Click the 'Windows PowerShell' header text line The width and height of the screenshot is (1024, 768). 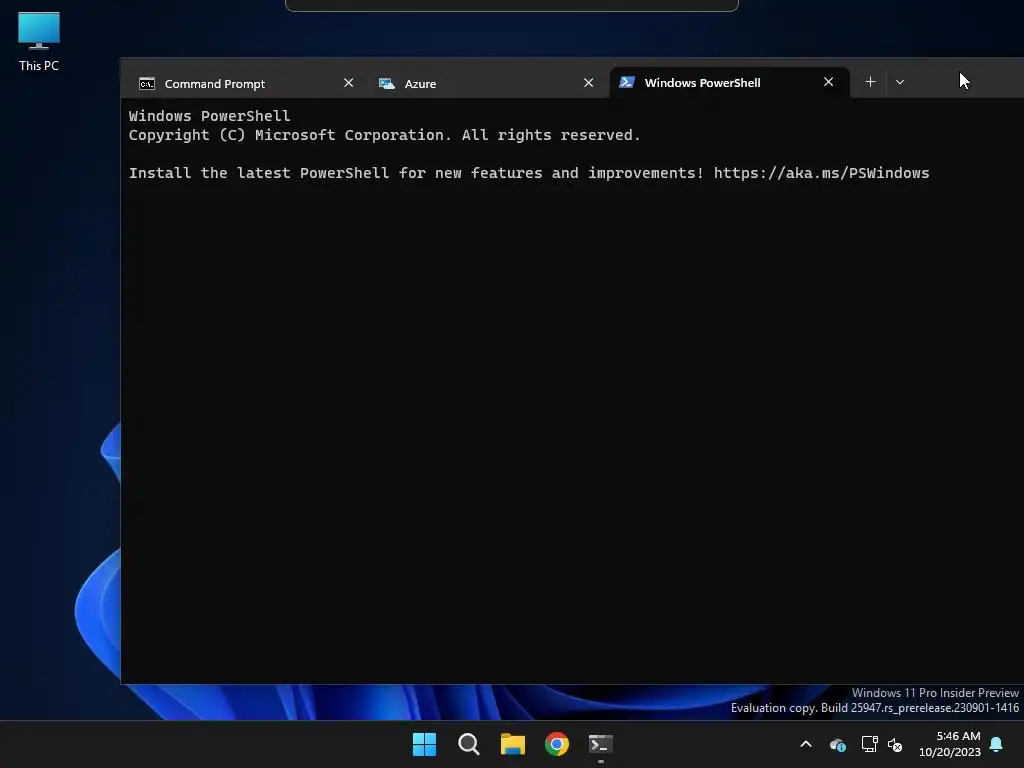coord(209,116)
